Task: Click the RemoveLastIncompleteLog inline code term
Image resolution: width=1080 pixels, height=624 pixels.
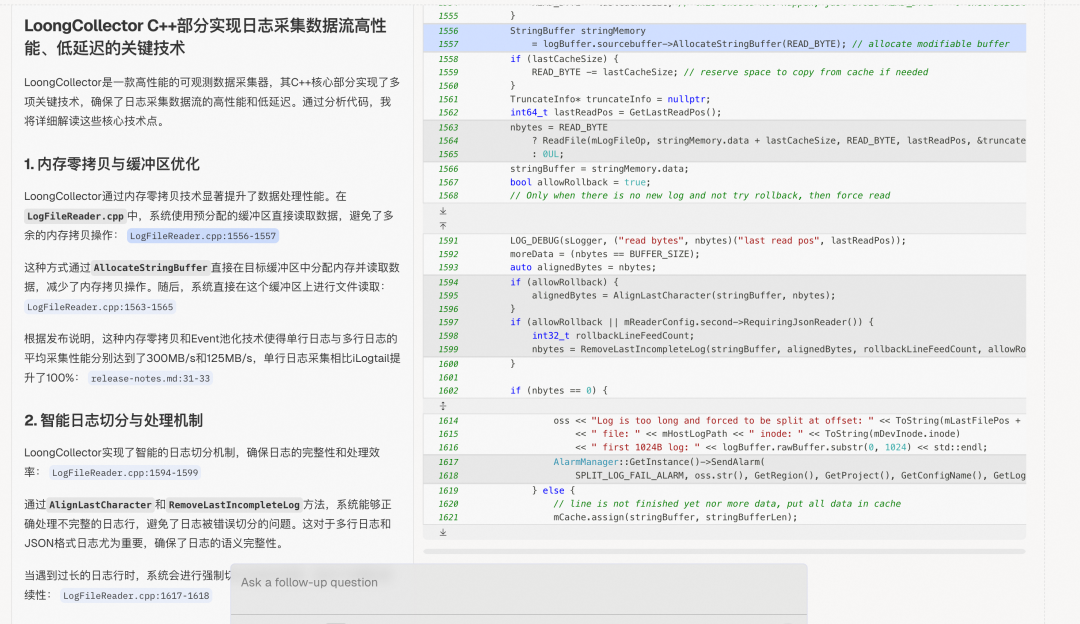Action: click(233, 505)
